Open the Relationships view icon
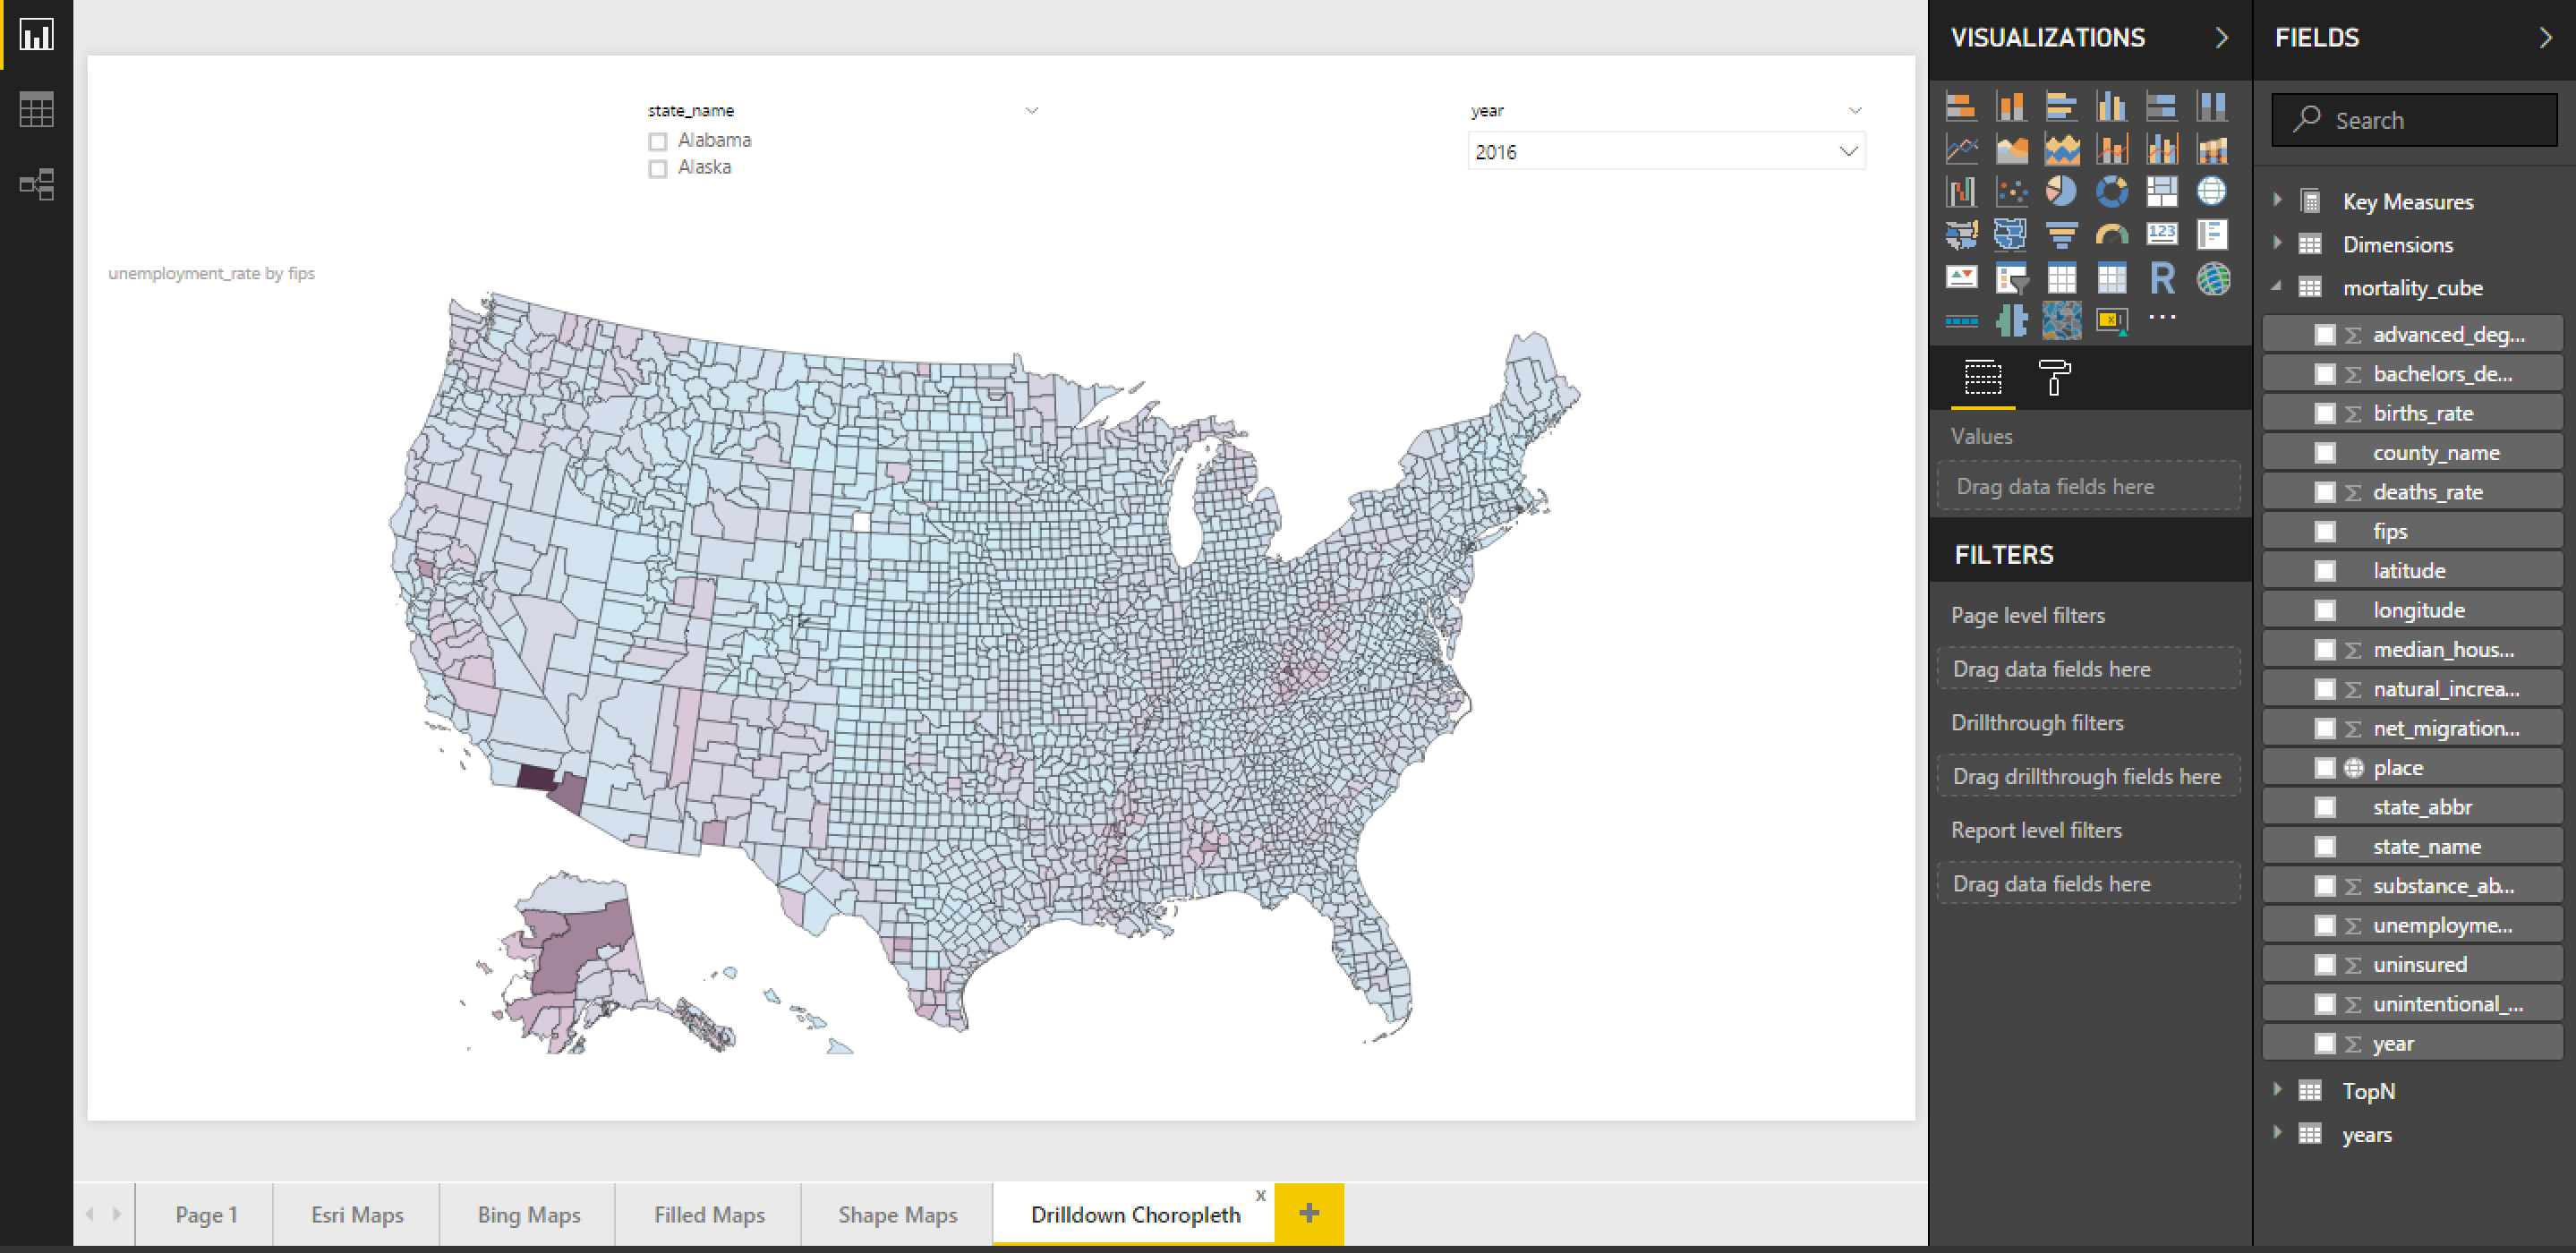2576x1253 pixels. (x=36, y=185)
